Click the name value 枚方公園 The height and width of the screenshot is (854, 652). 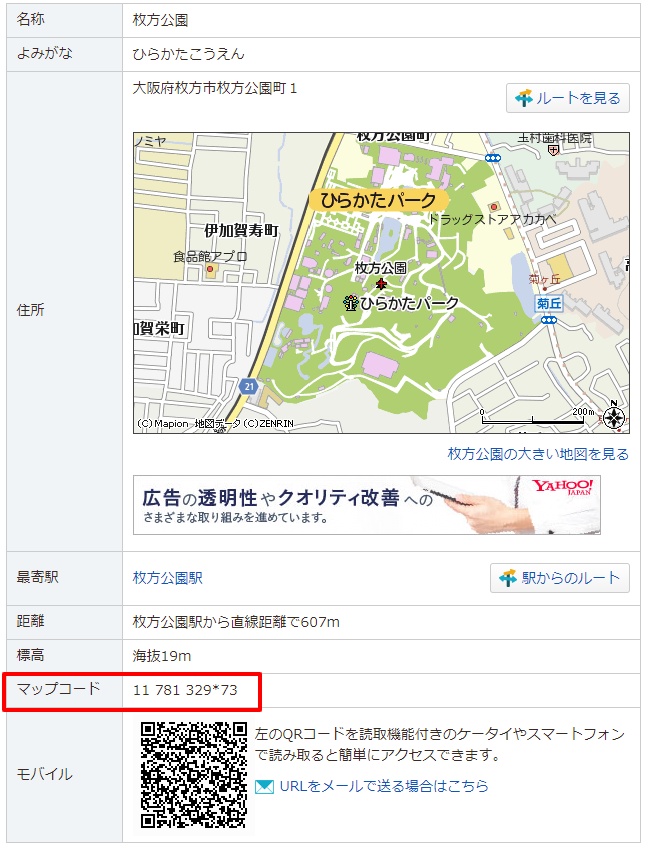click(161, 20)
